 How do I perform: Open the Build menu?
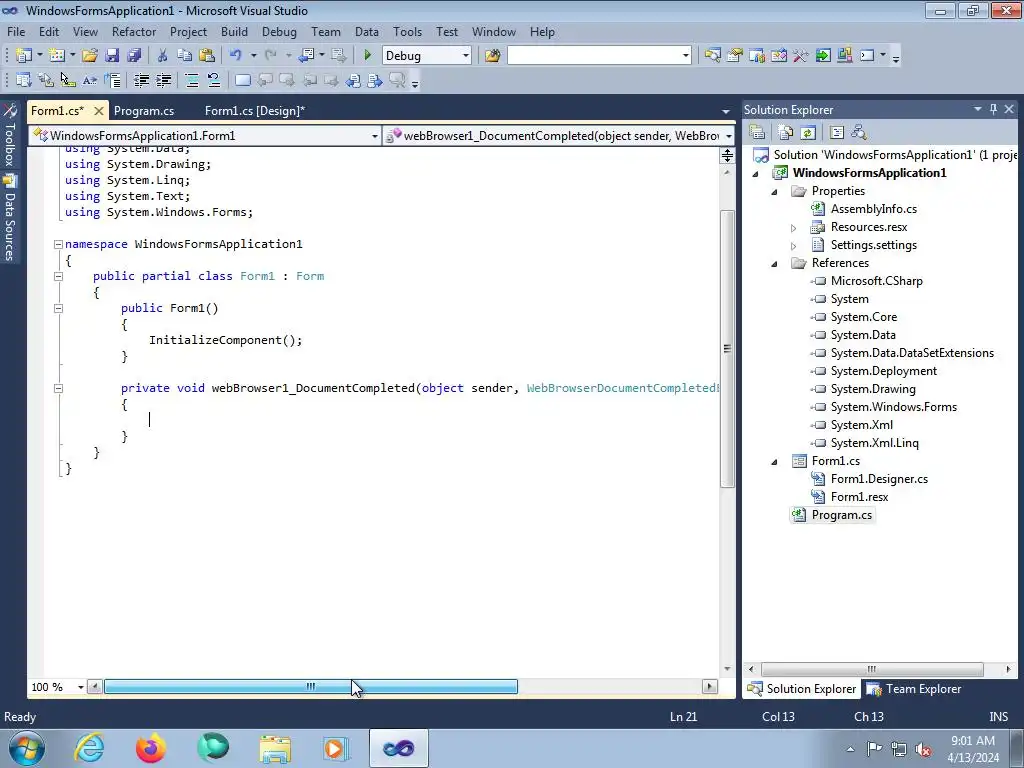tap(234, 31)
